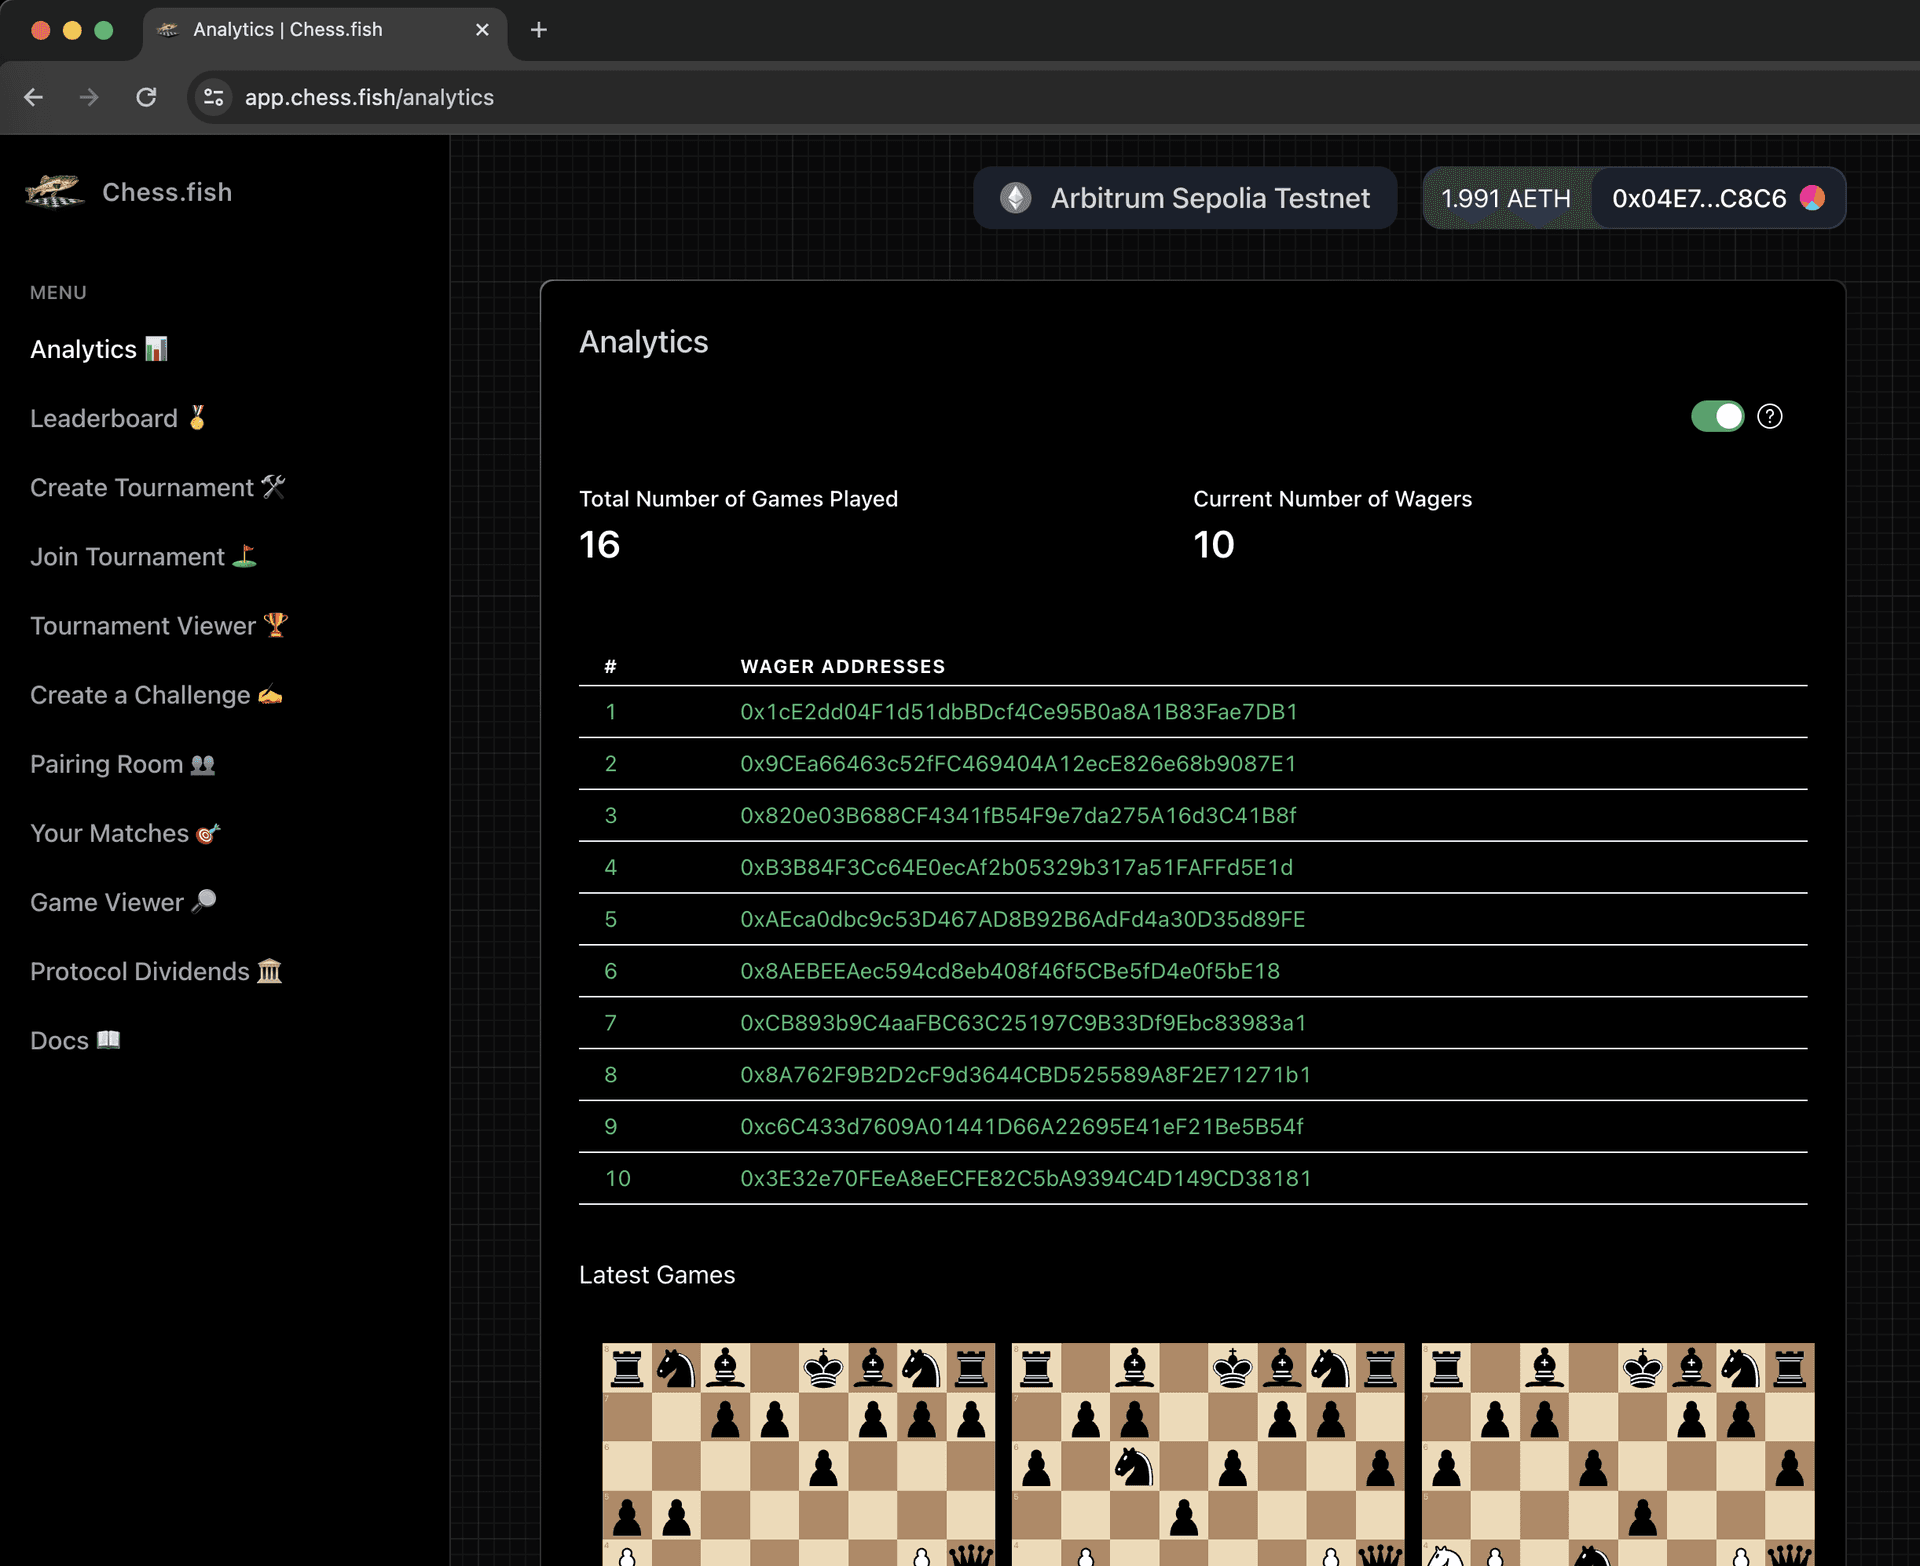Click the Chess.fish fish logo icon
Screen dimensions: 1920x1566
click(x=55, y=191)
